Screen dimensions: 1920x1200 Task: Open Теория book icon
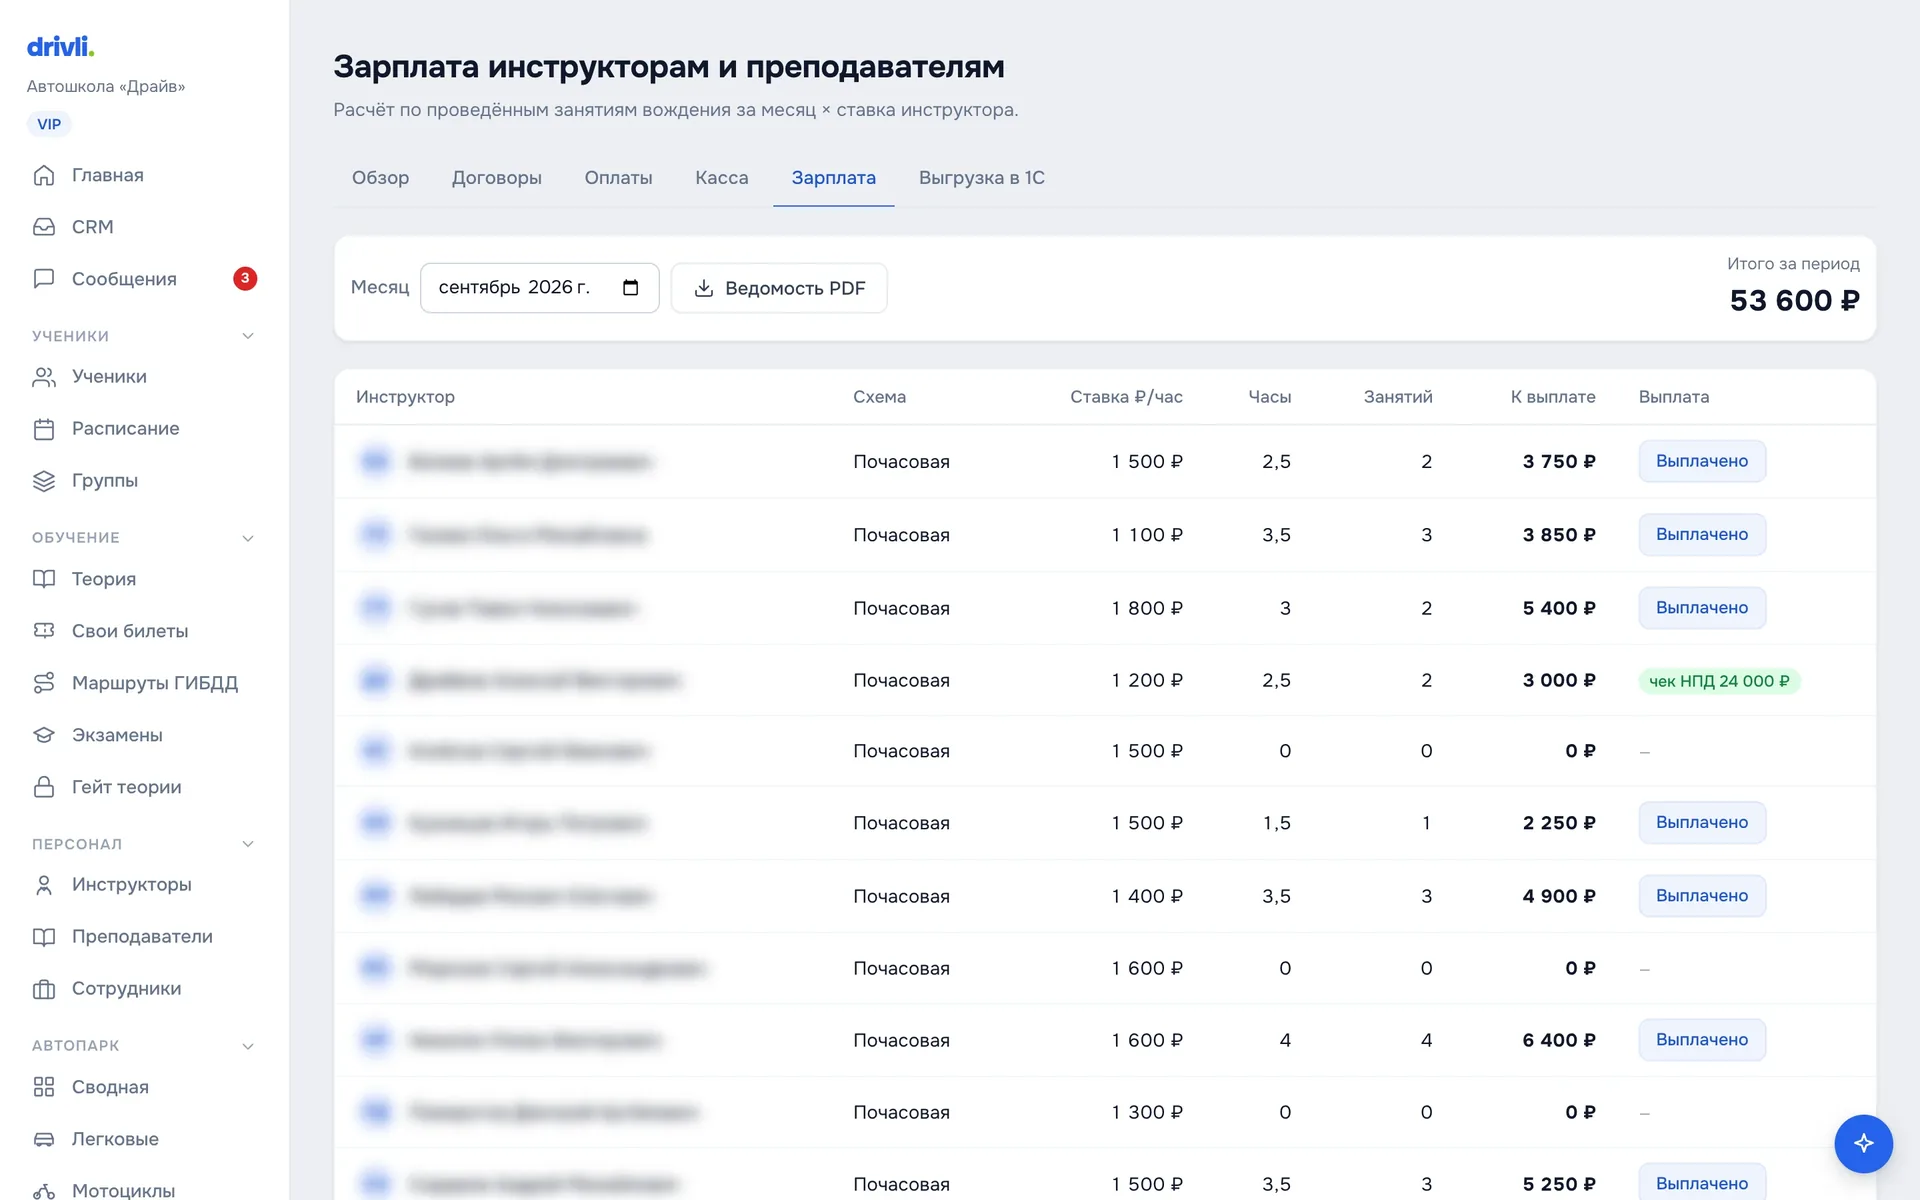tap(44, 579)
